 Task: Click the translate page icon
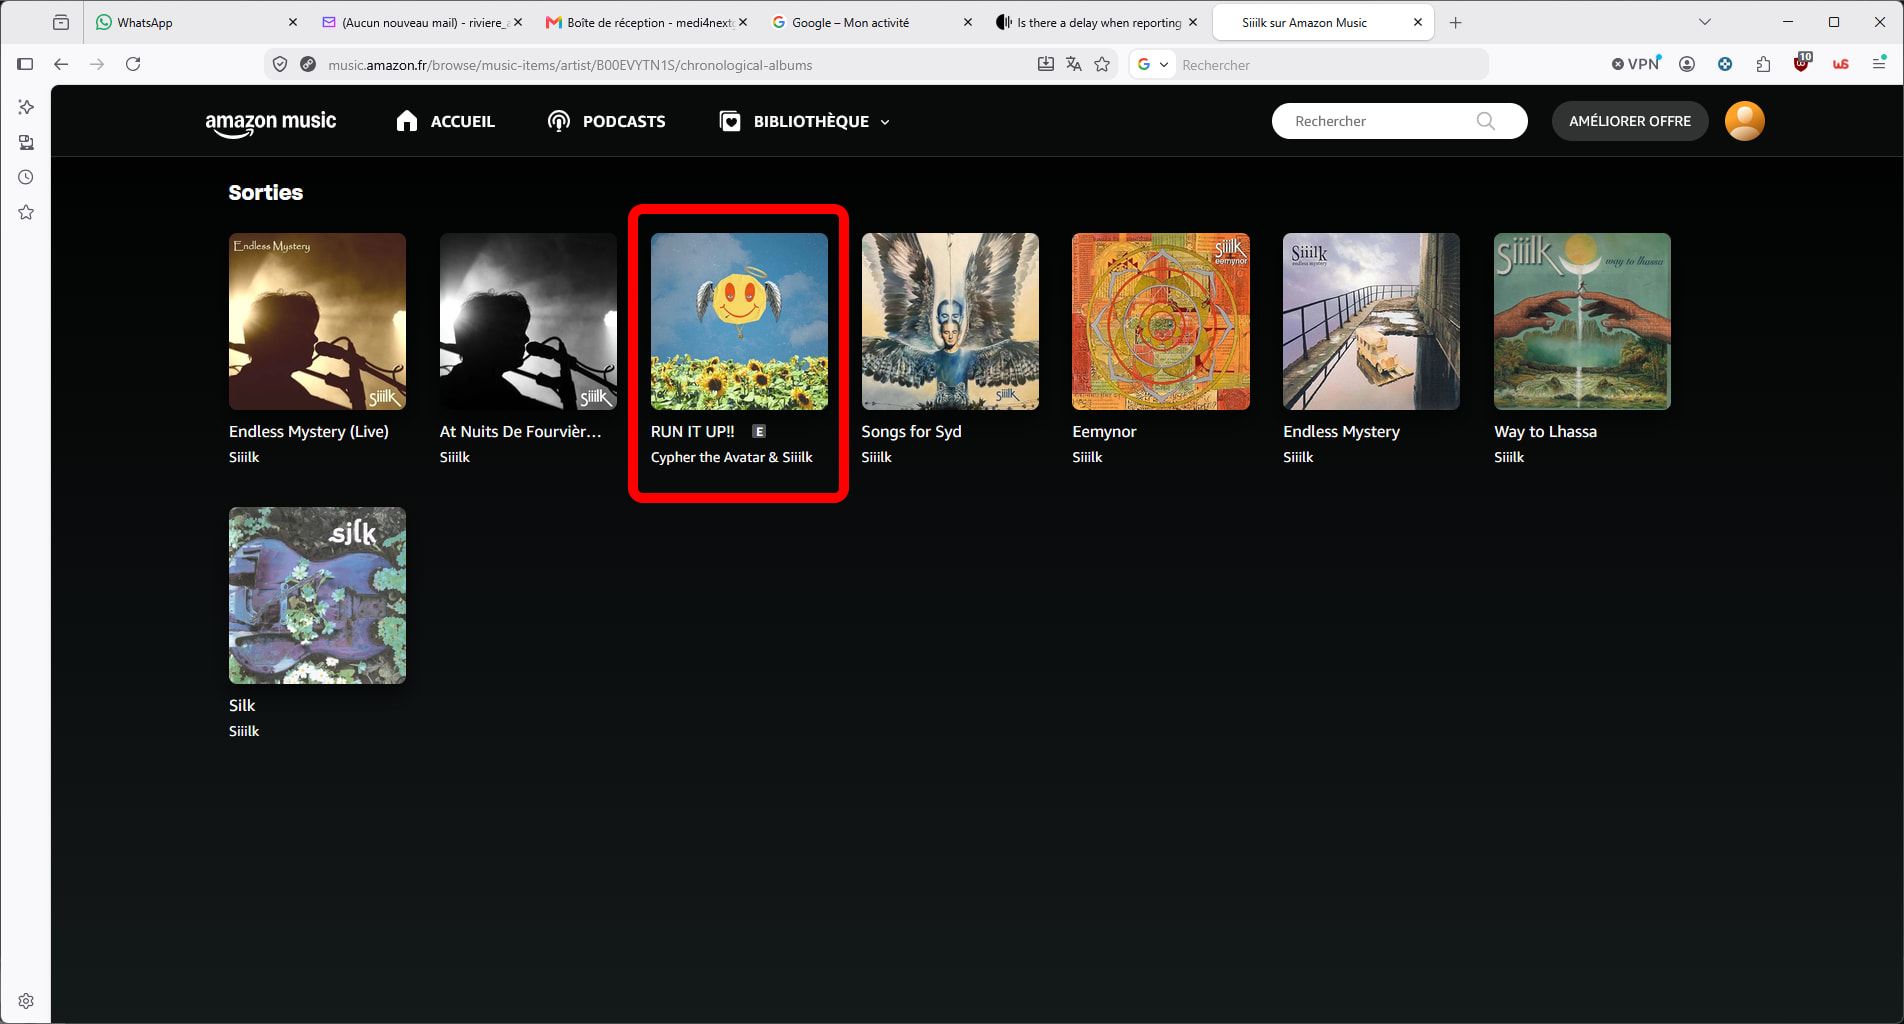1074,64
